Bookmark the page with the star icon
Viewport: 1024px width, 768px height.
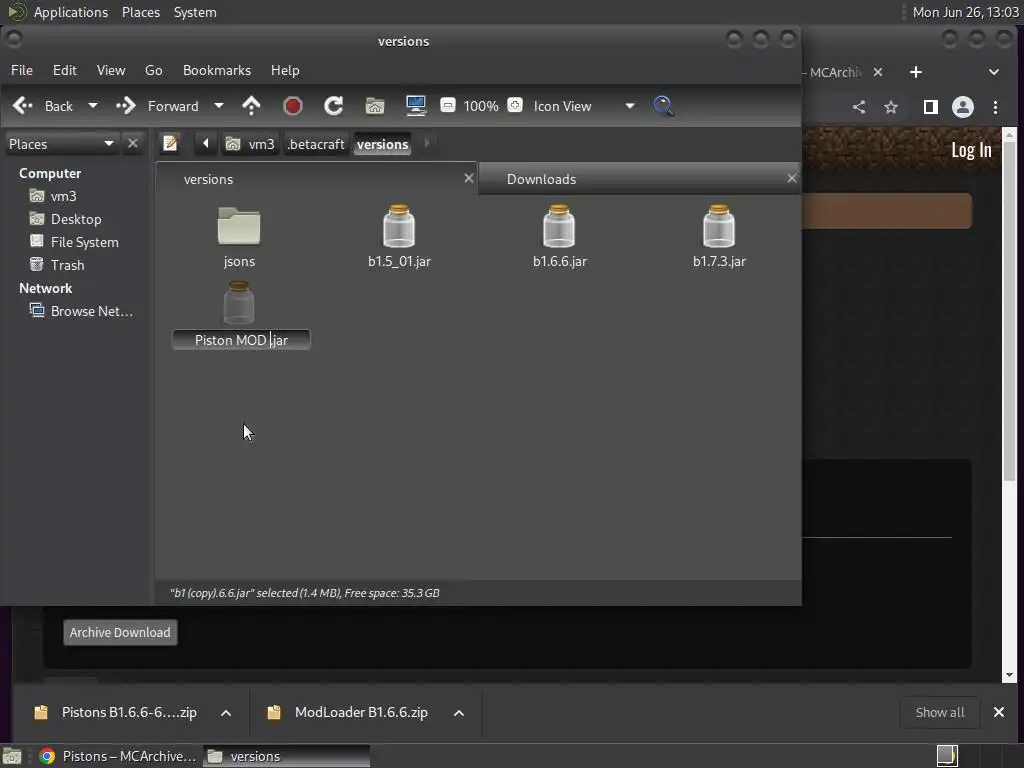click(891, 107)
